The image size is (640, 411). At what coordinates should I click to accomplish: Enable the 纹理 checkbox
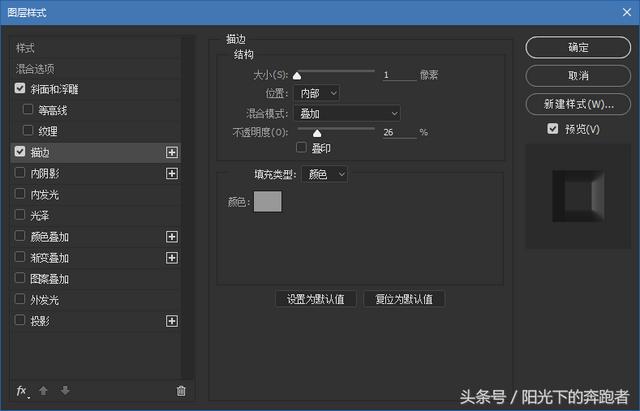coord(28,130)
